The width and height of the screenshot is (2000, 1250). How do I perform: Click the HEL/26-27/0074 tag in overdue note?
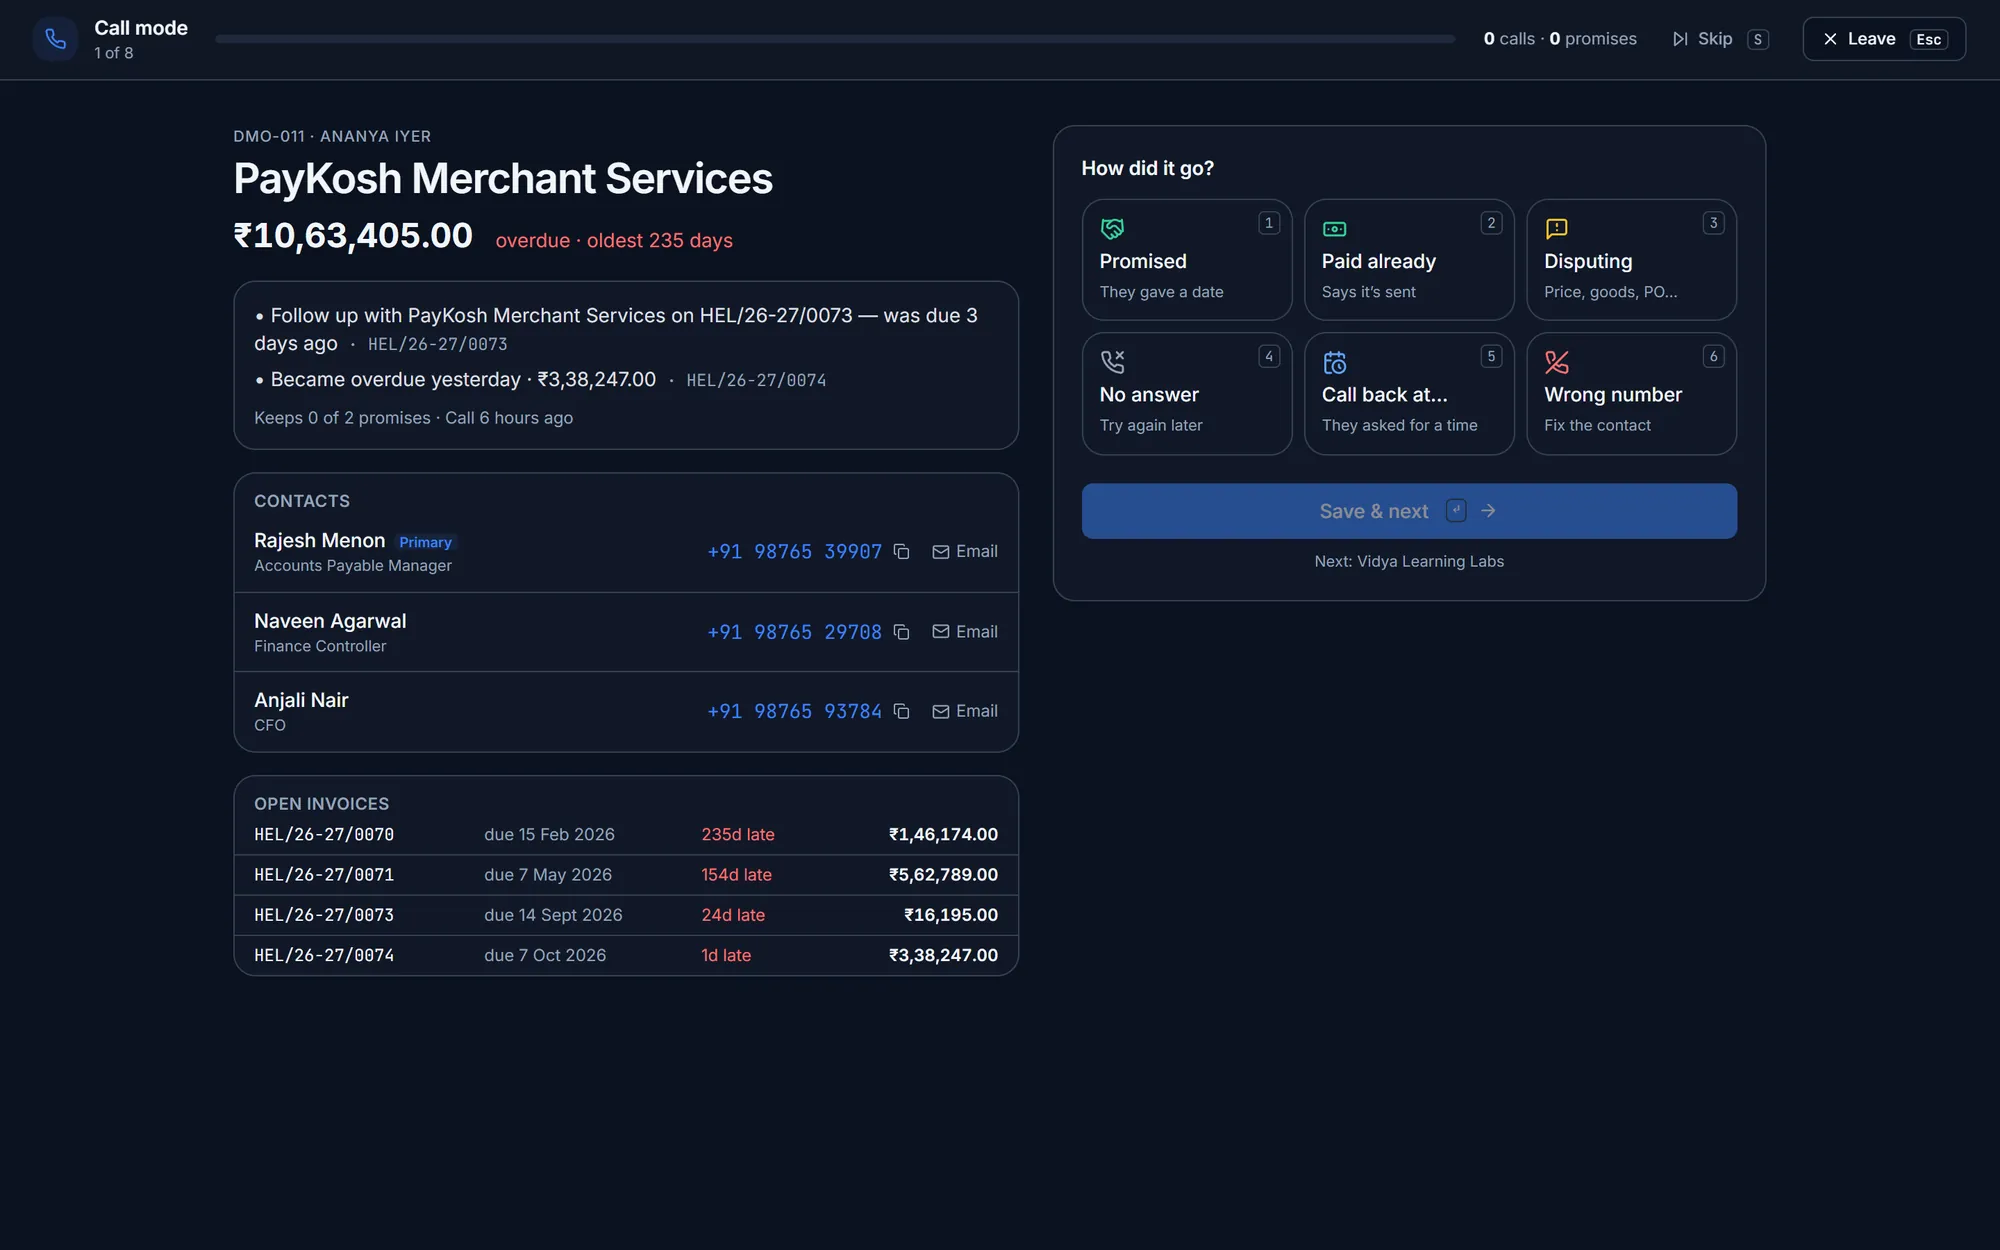(x=756, y=380)
